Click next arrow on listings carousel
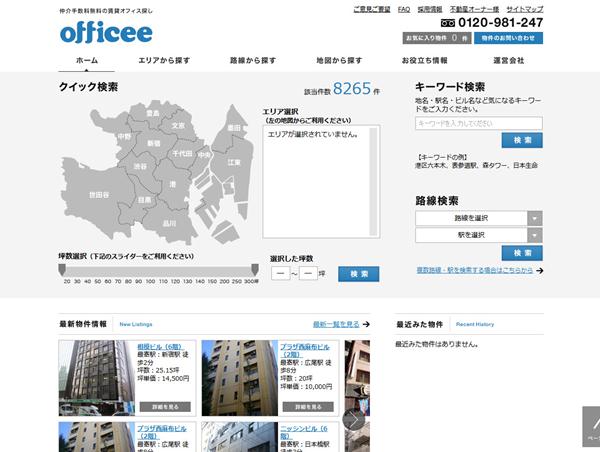The image size is (600, 452). click(x=353, y=420)
